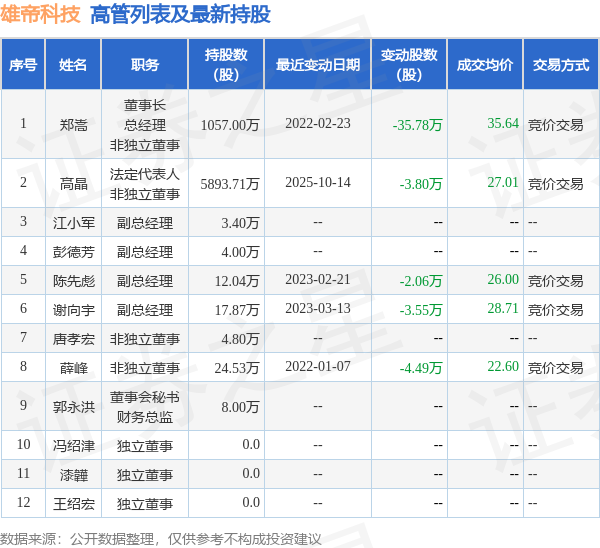The width and height of the screenshot is (600, 548).
Task: Click the average price 35.64
Action: coord(503,123)
